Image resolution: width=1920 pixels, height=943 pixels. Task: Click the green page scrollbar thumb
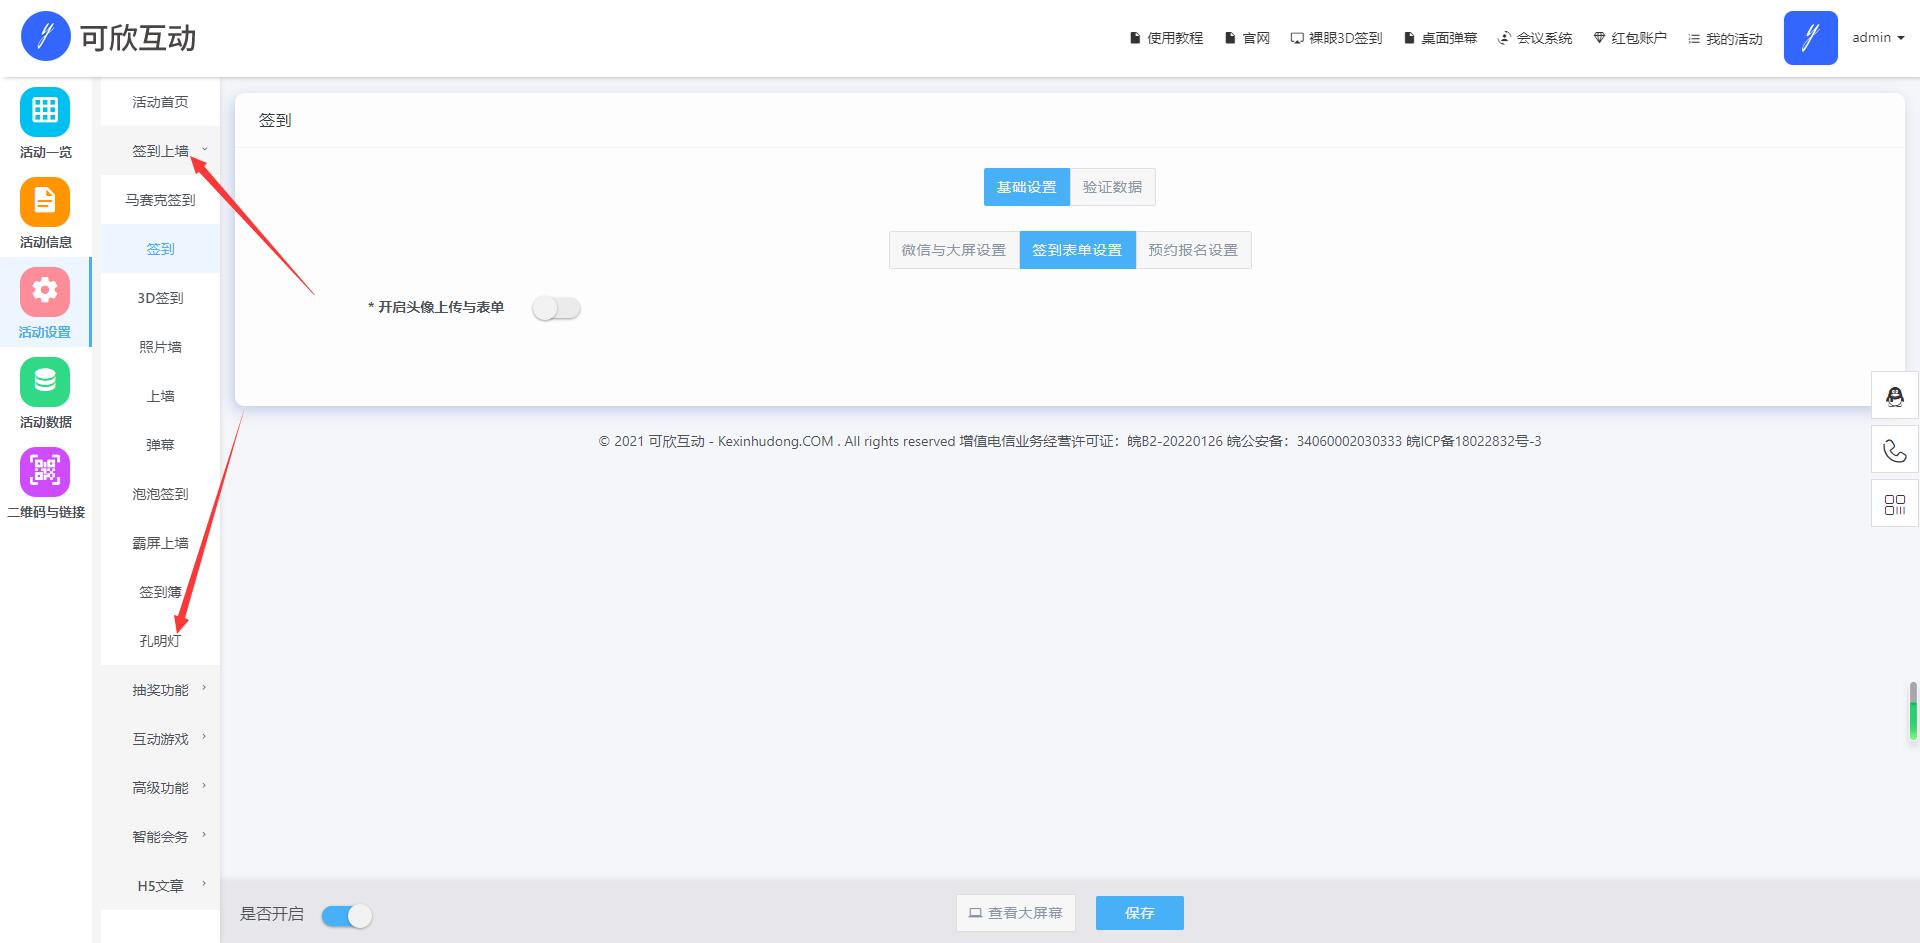tap(1913, 712)
